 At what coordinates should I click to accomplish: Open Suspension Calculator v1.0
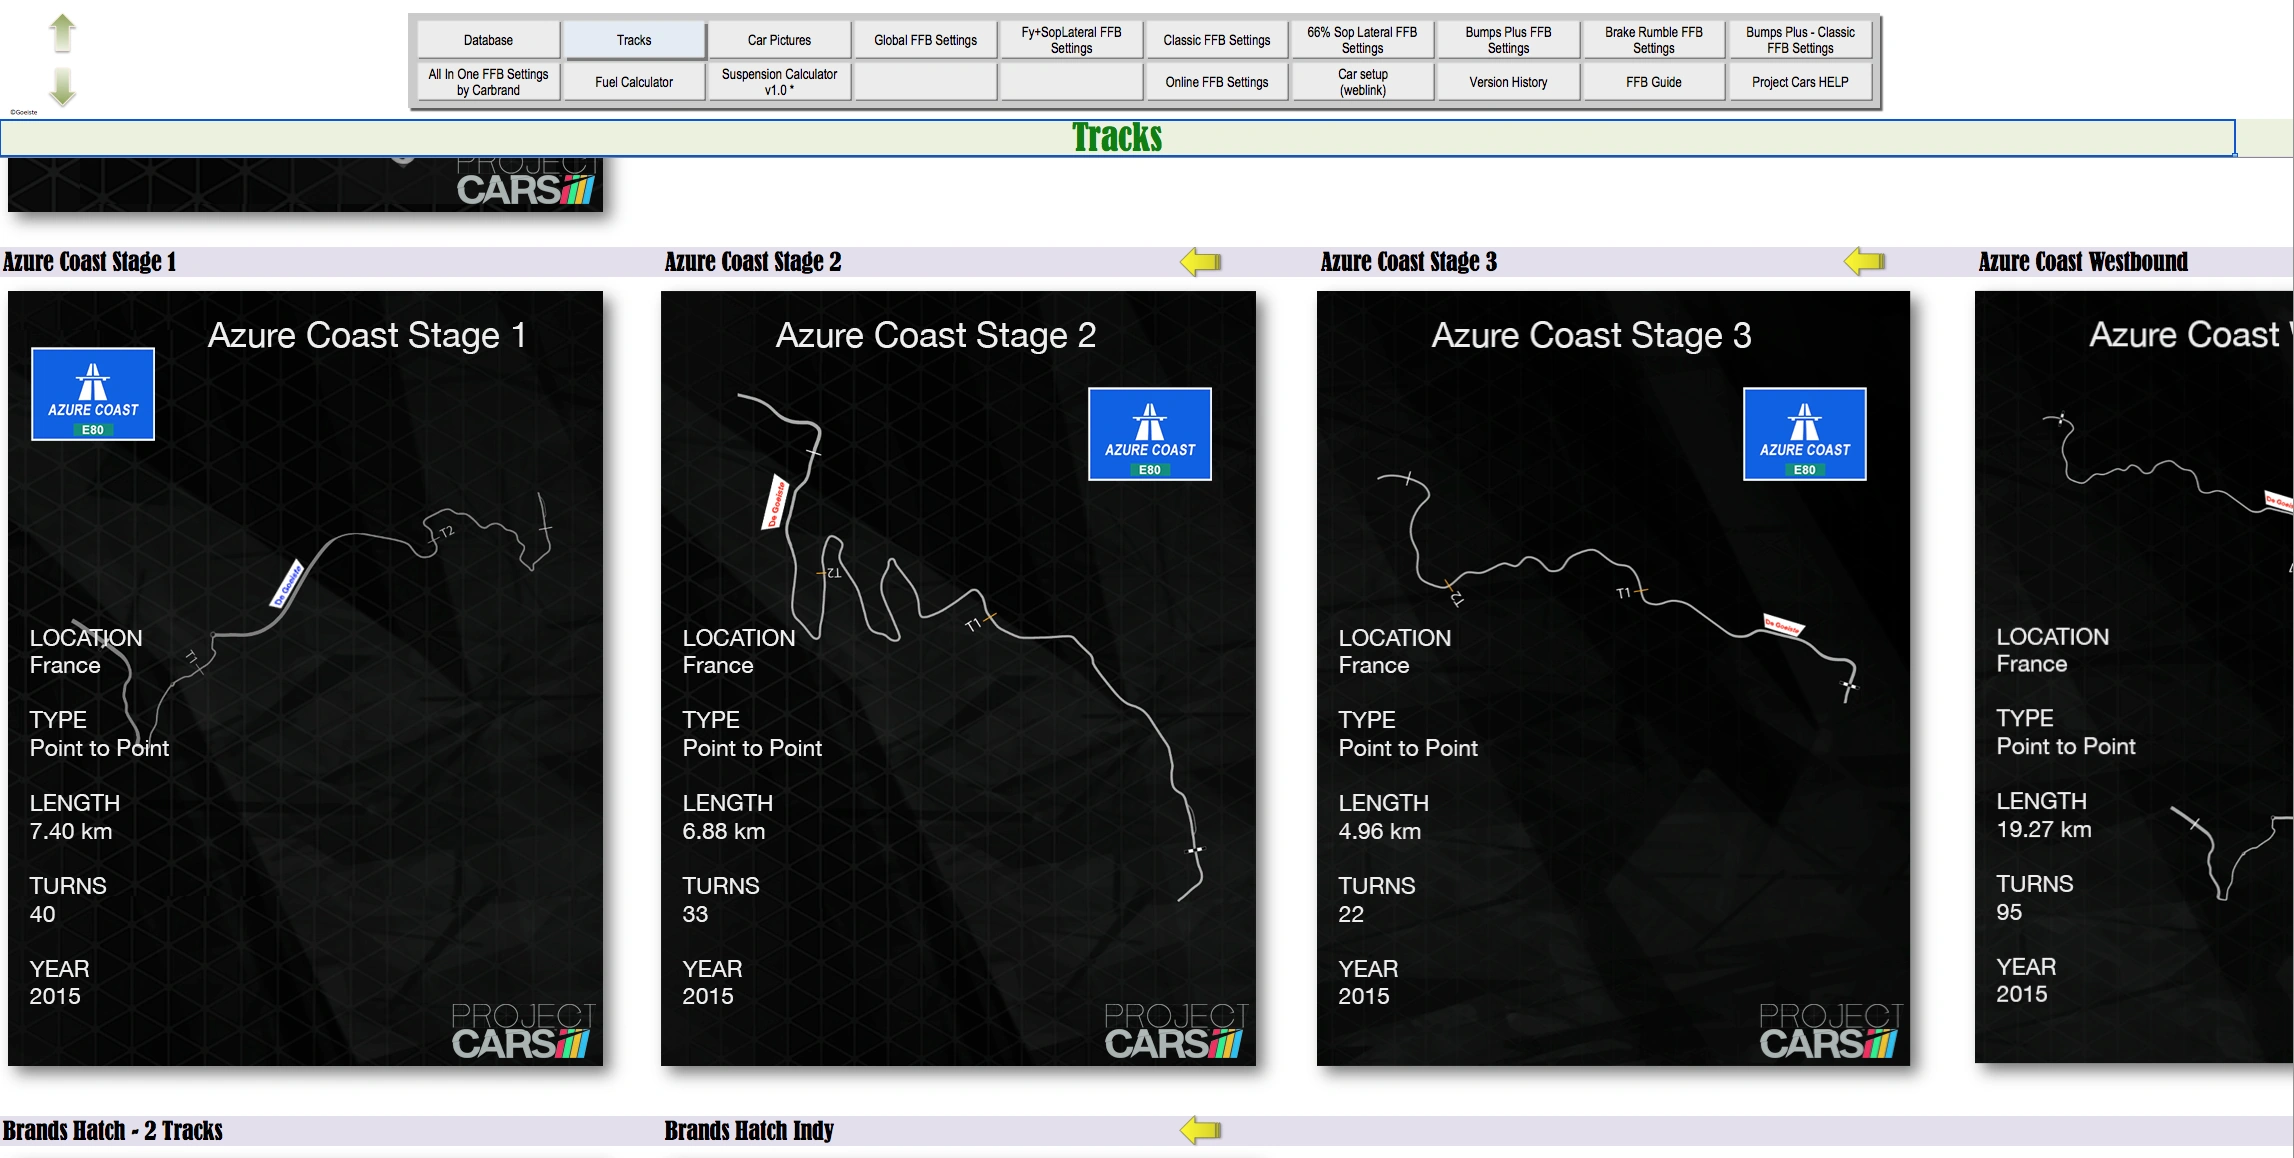click(x=779, y=82)
